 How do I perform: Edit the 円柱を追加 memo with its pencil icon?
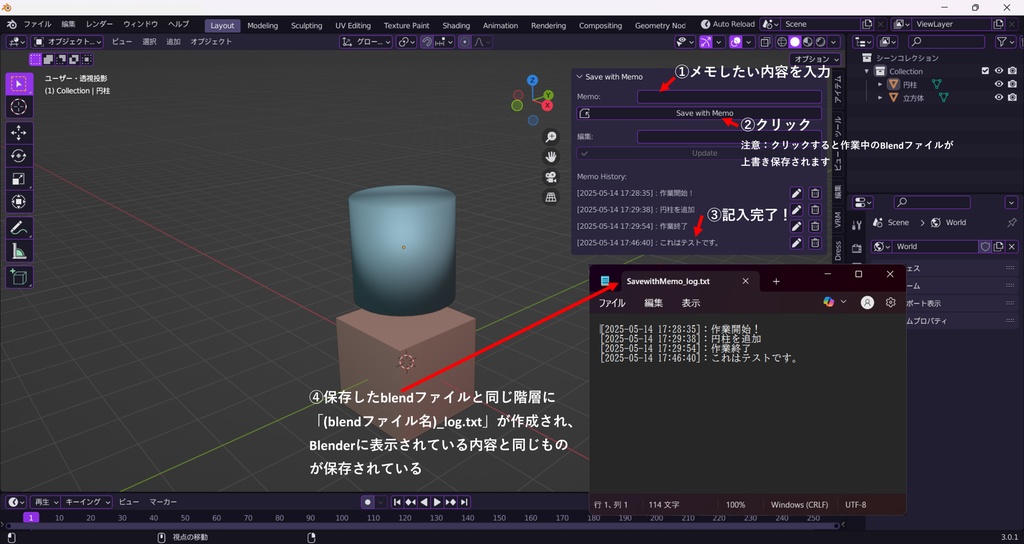click(796, 210)
